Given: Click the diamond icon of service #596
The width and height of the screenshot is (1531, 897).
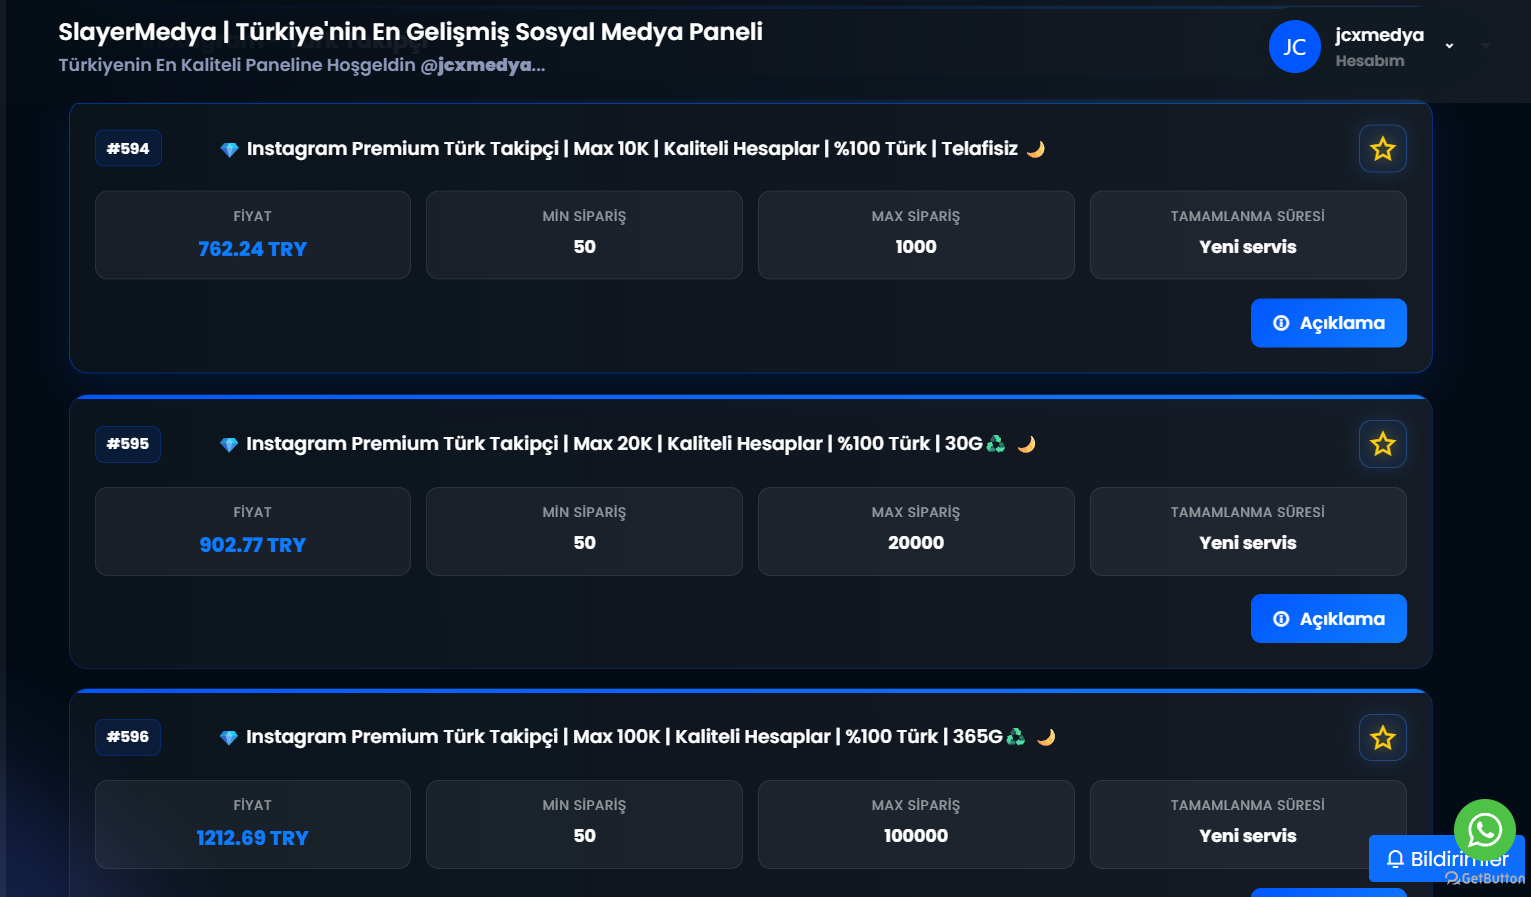Looking at the screenshot, I should click(x=229, y=738).
